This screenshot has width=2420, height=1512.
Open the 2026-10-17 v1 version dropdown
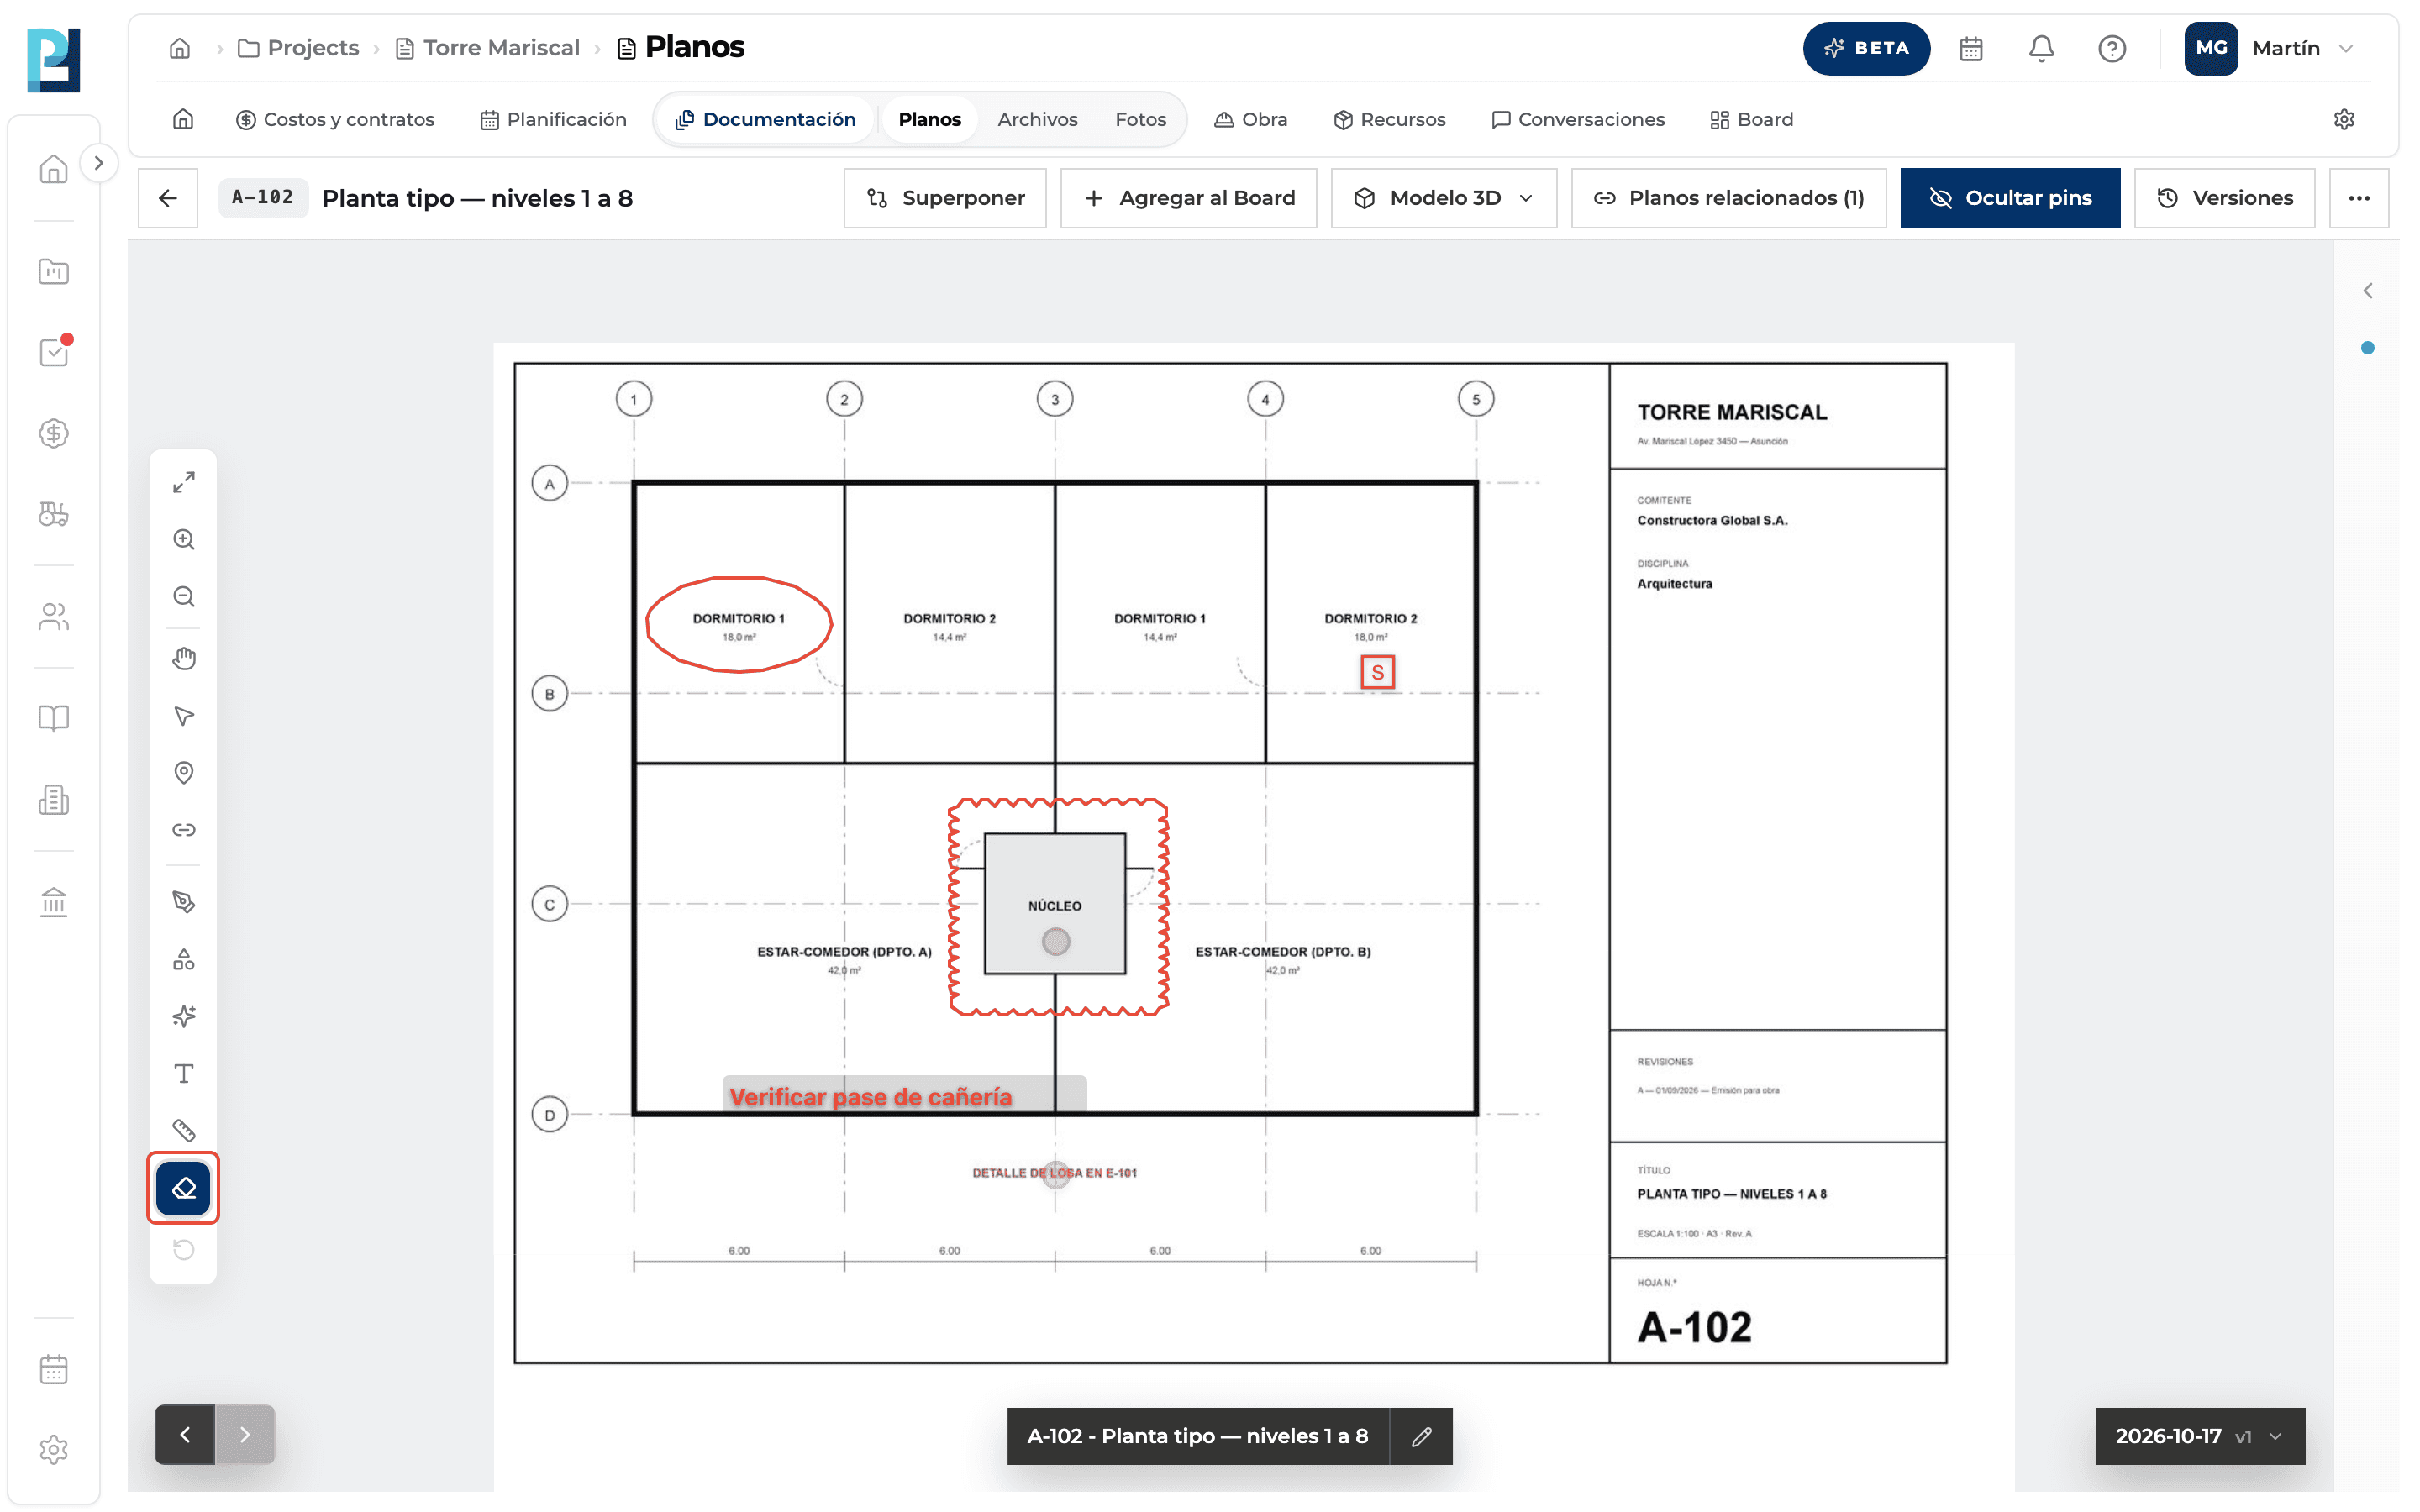click(x=2199, y=1435)
